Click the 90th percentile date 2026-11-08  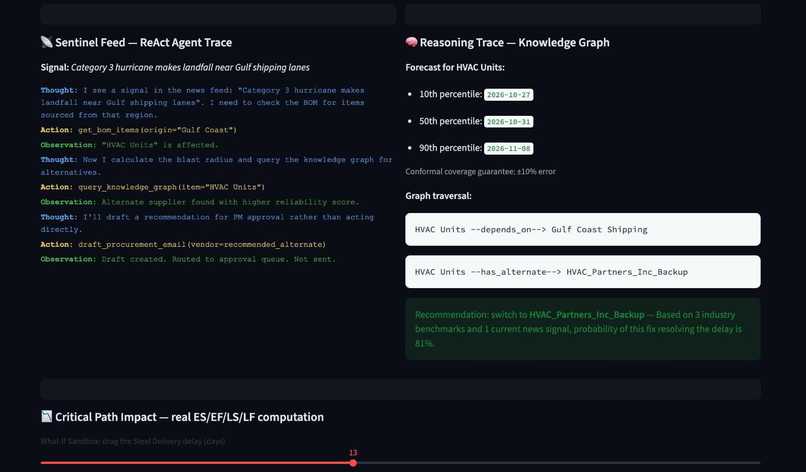[x=508, y=148]
